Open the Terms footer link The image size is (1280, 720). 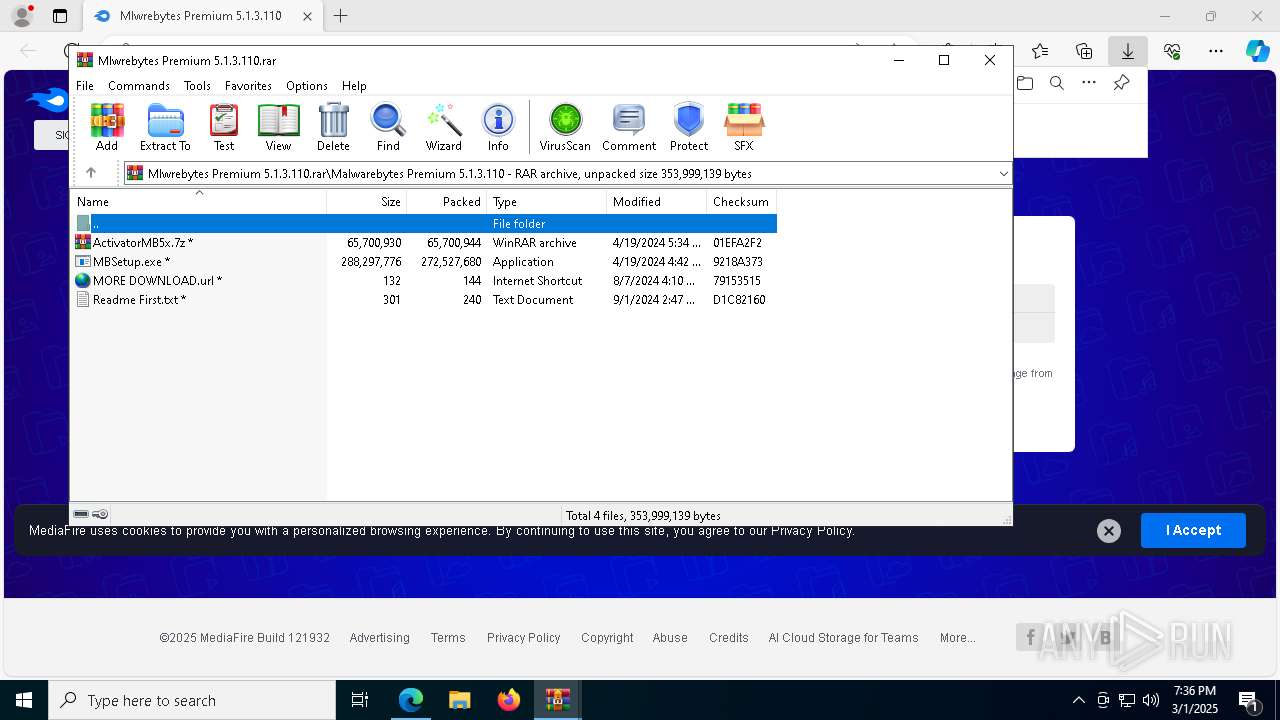[x=448, y=638]
